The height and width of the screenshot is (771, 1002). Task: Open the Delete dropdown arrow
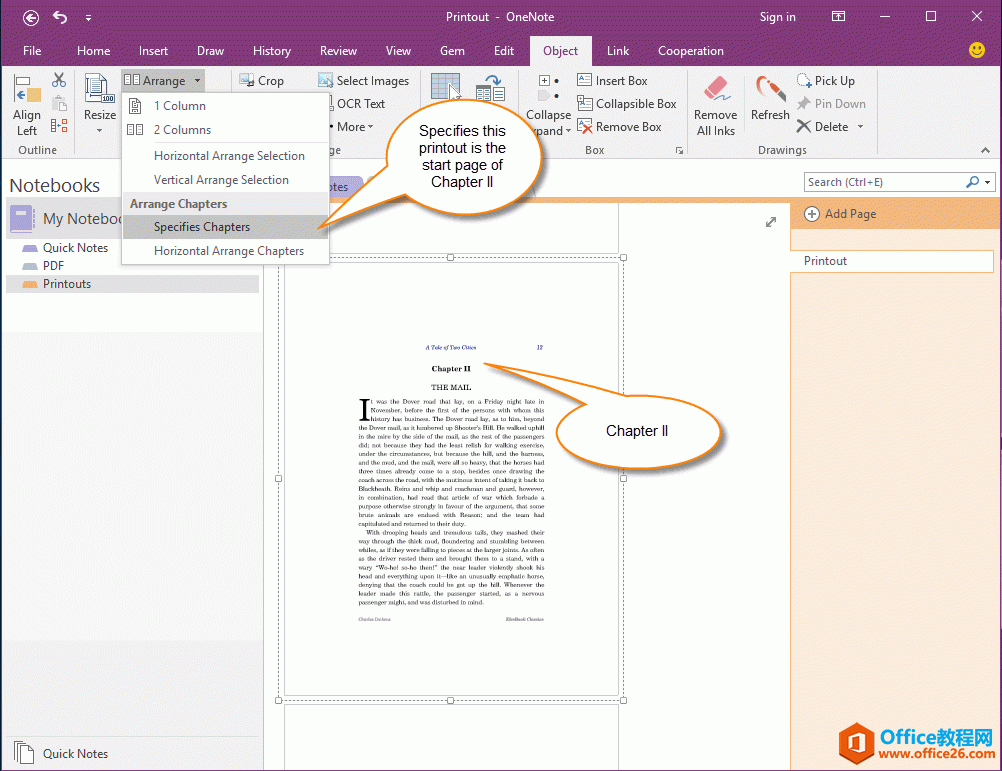(860, 126)
